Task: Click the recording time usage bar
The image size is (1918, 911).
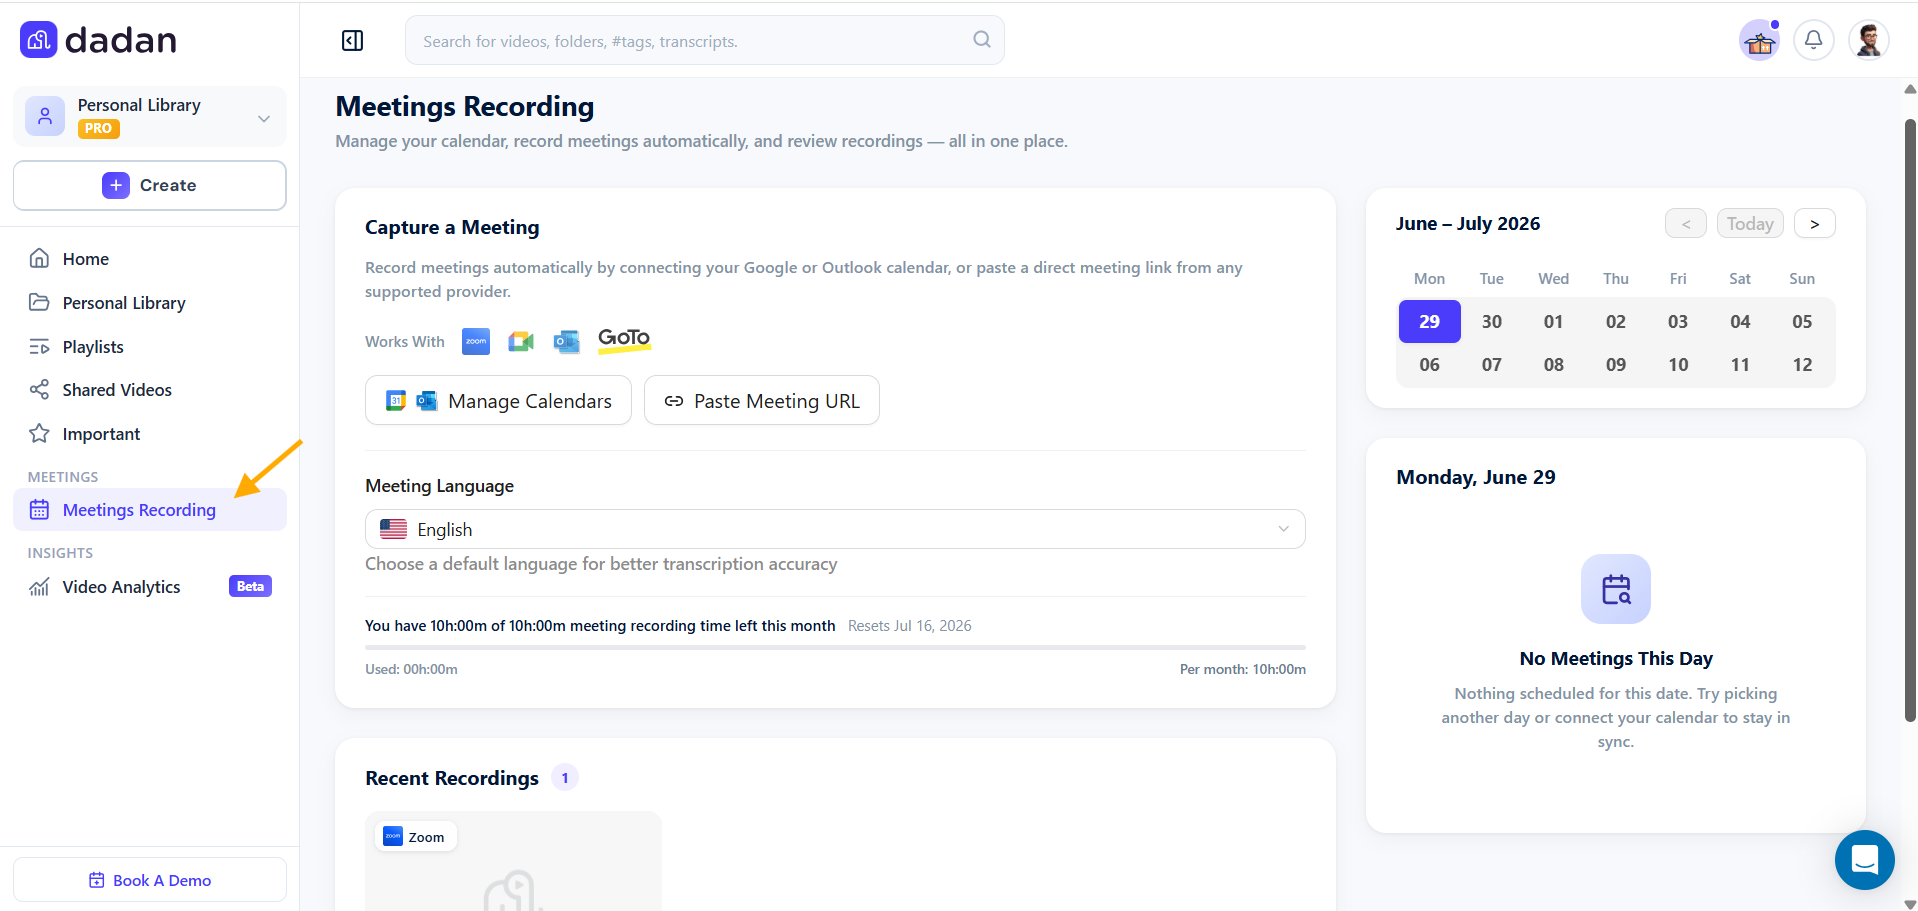Action: pyautogui.click(x=835, y=648)
